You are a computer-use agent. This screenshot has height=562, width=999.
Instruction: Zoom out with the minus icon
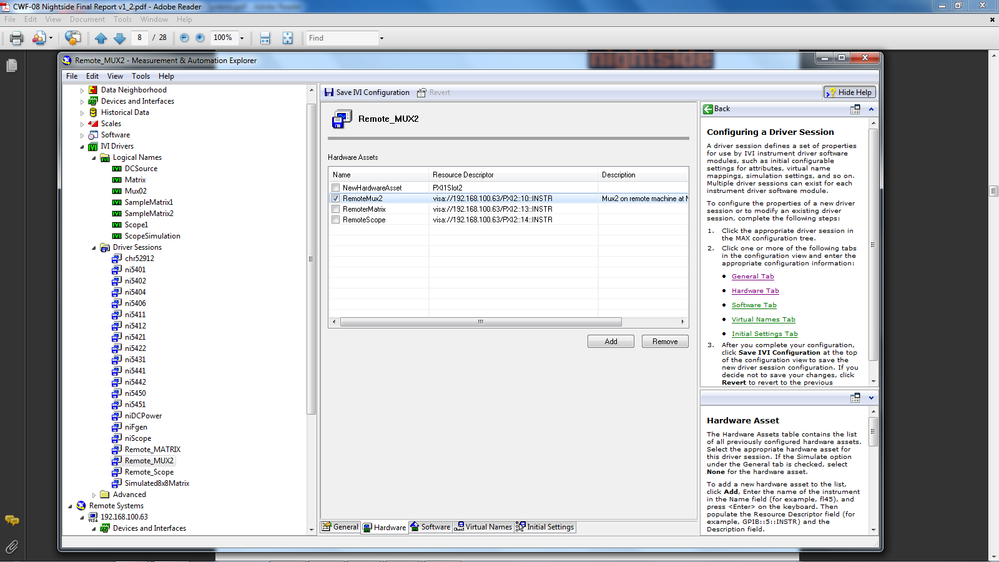click(x=184, y=38)
